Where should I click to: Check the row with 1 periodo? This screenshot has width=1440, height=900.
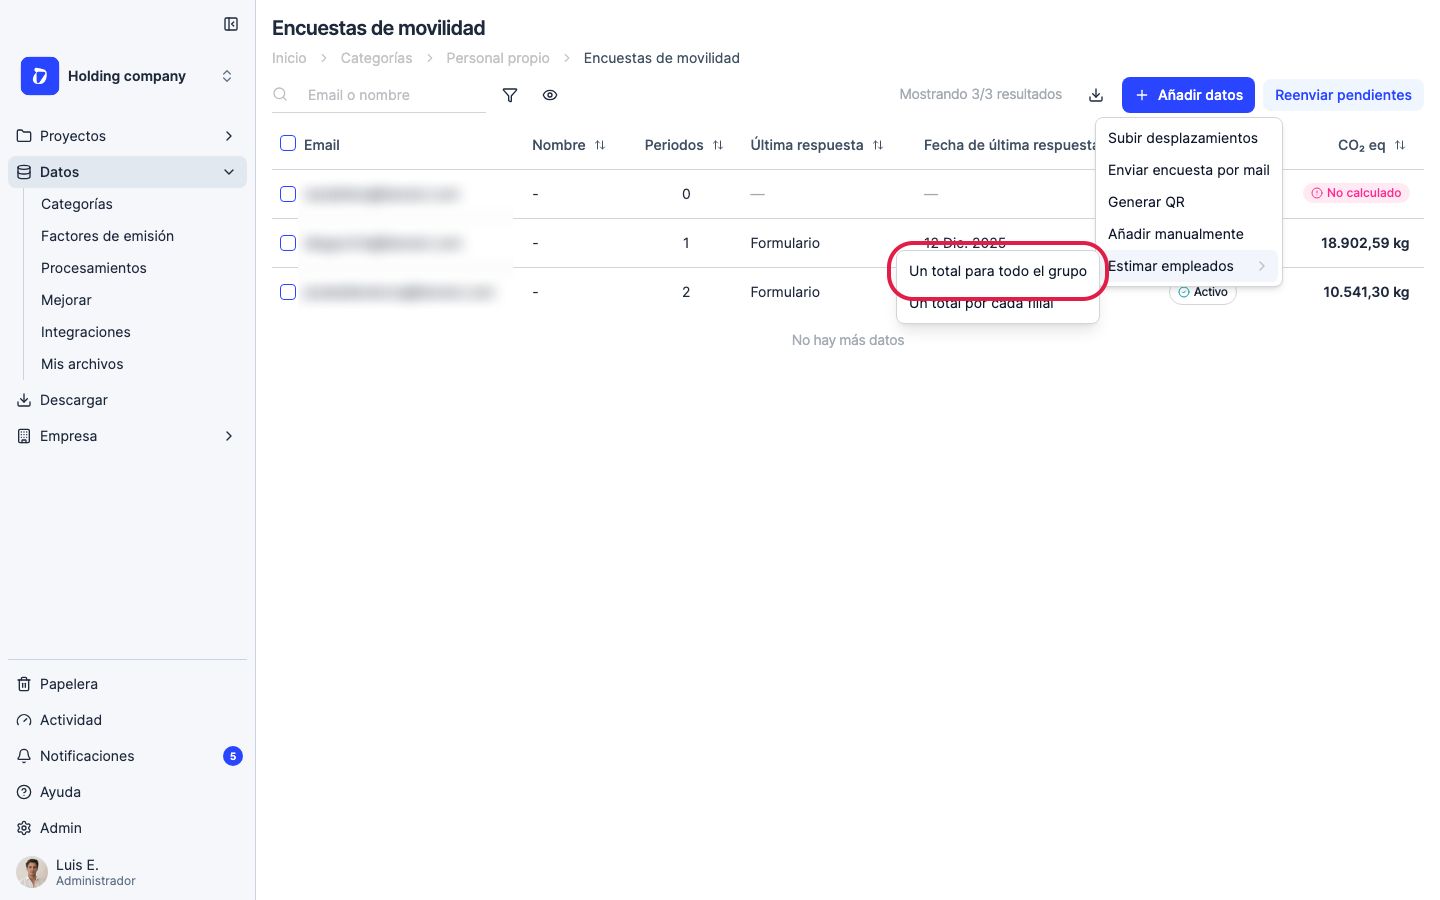click(x=288, y=243)
